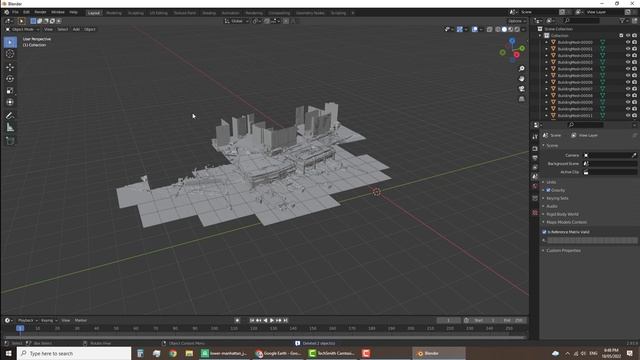
Task: Click the Outliner search field
Action: [x=581, y=20]
